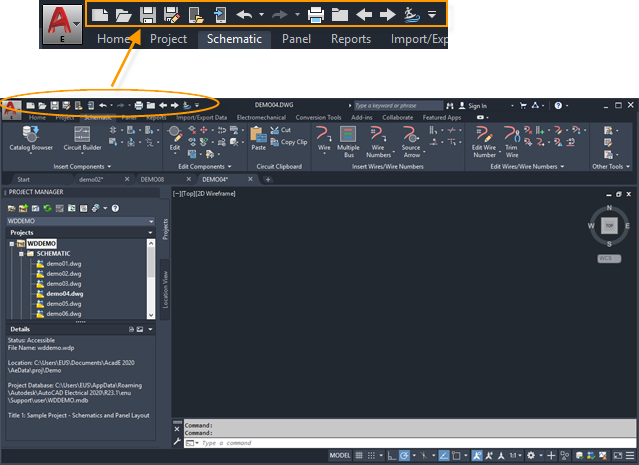This screenshot has height=465, width=639.
Task: Toggle object snap tracking in status bar
Action: (444, 455)
